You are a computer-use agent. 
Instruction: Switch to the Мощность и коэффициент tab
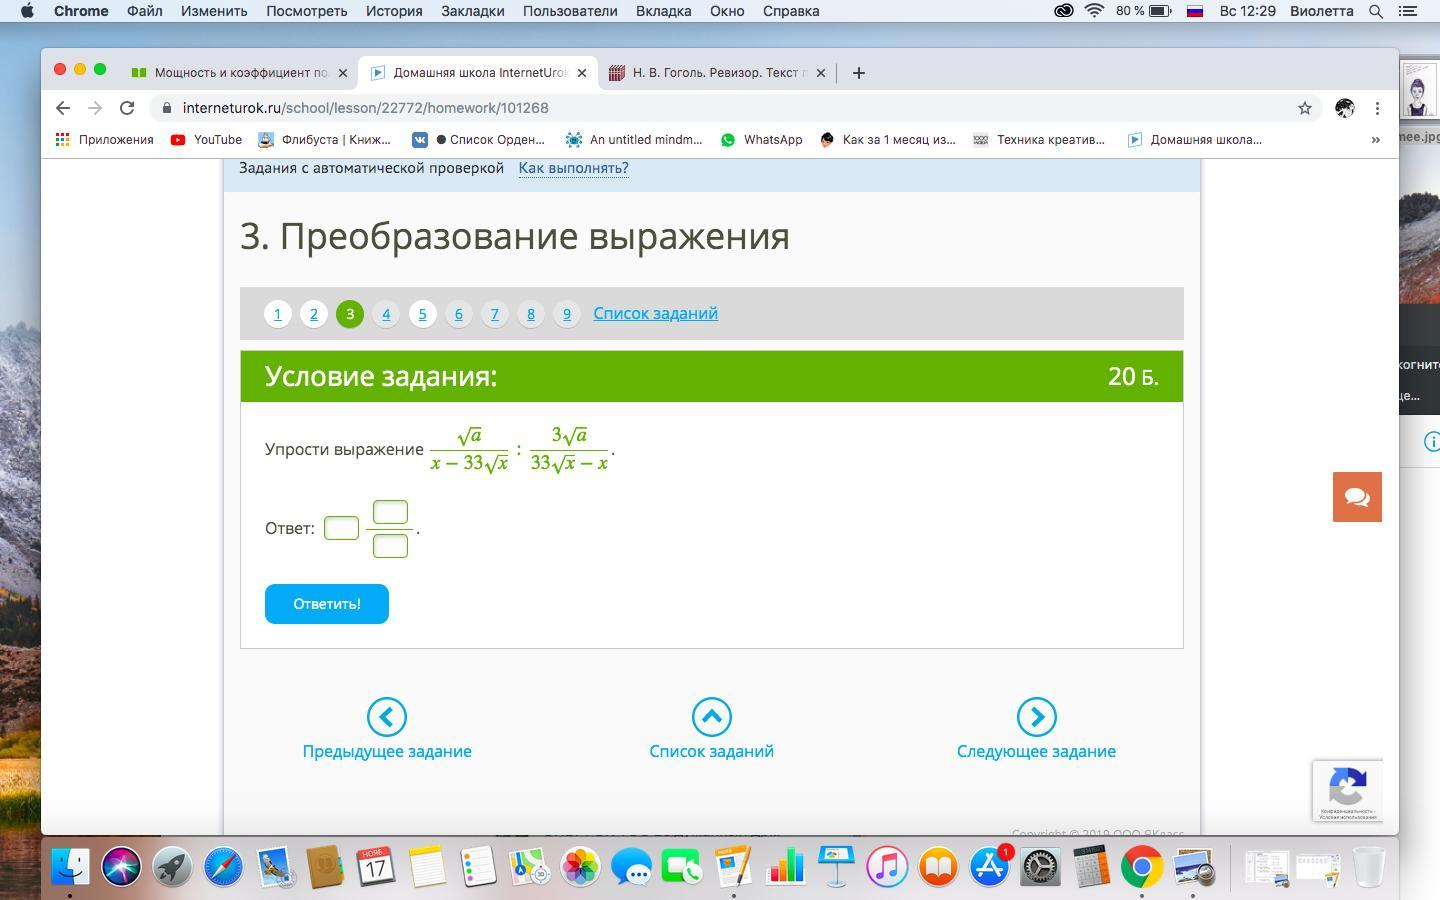tap(238, 73)
